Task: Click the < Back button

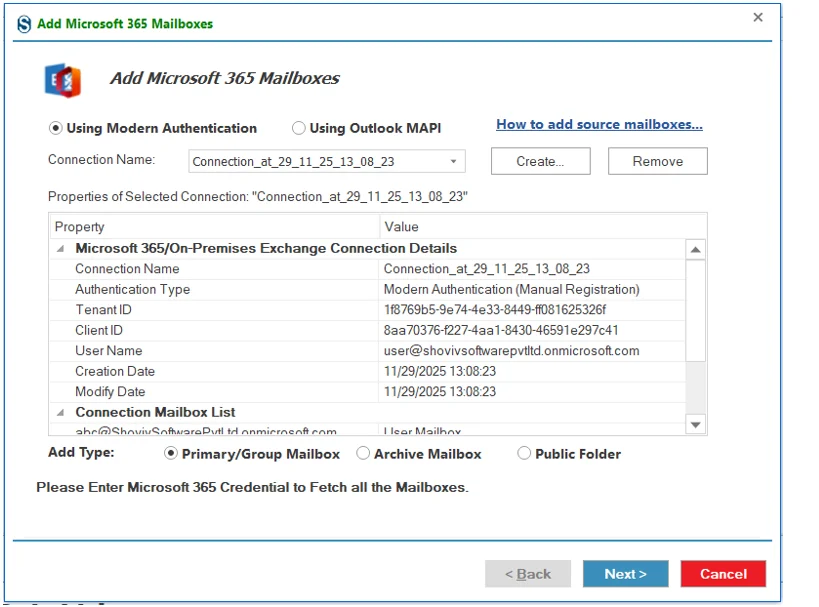Action: [528, 574]
